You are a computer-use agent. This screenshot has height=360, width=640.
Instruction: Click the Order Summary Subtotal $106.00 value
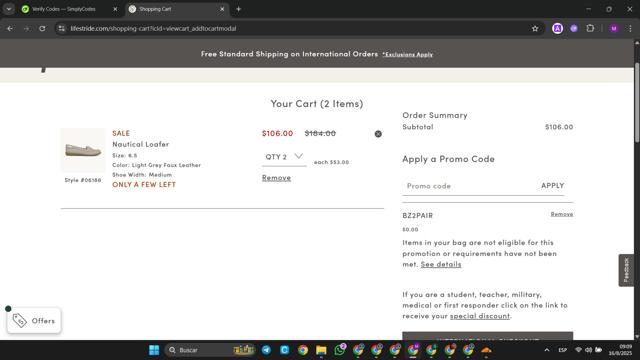point(559,127)
